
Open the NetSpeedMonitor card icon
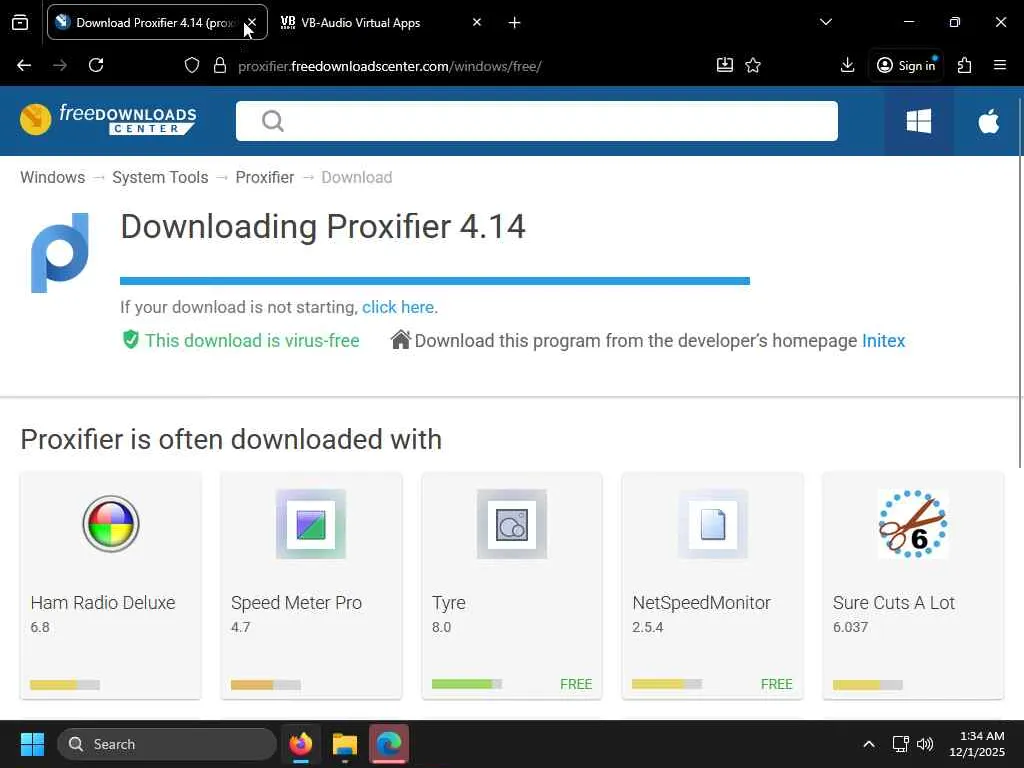coord(712,524)
